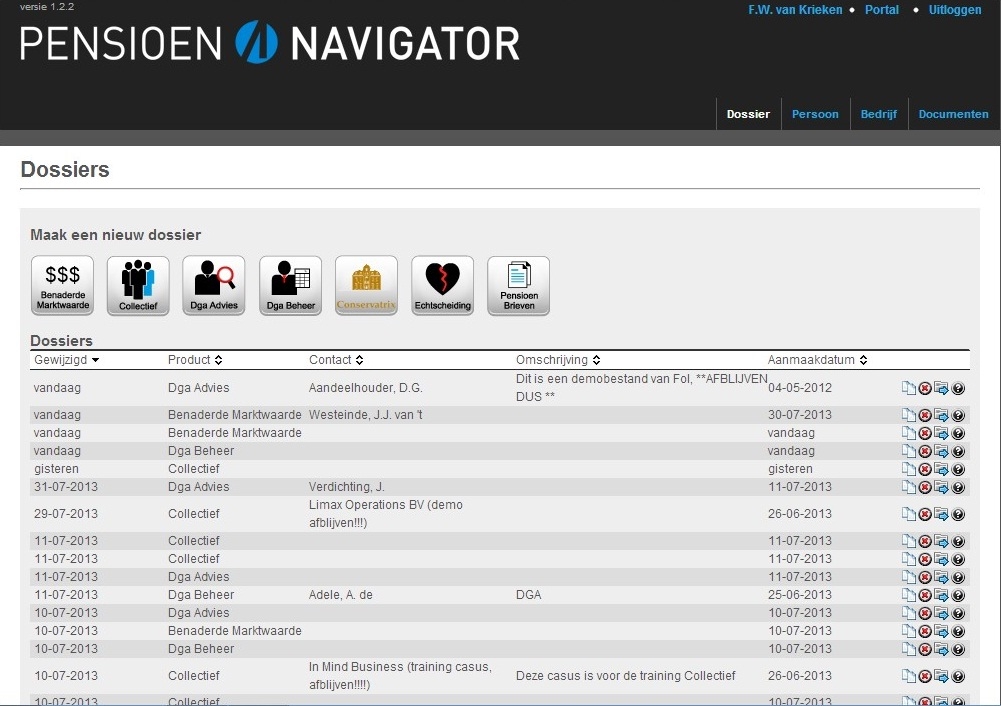Image resolution: width=1001 pixels, height=706 pixels.
Task: Copy the Verdichting, J. dossier
Action: pyautogui.click(x=908, y=487)
